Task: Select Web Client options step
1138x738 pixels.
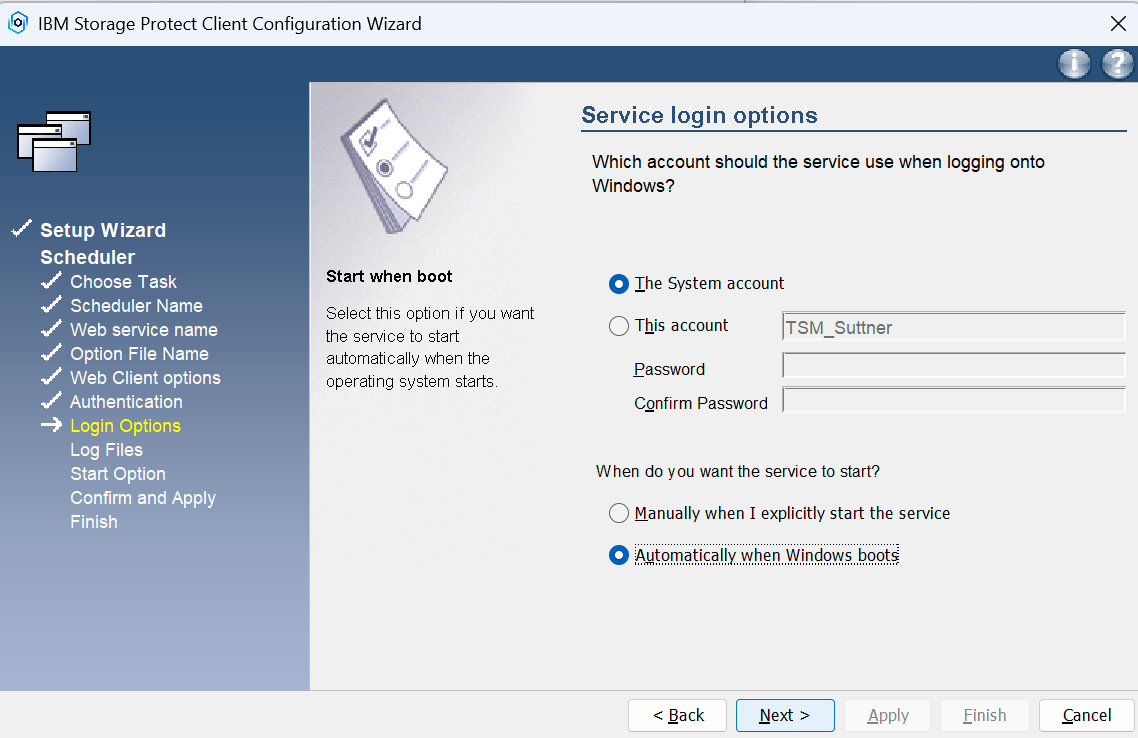Action: click(x=145, y=378)
